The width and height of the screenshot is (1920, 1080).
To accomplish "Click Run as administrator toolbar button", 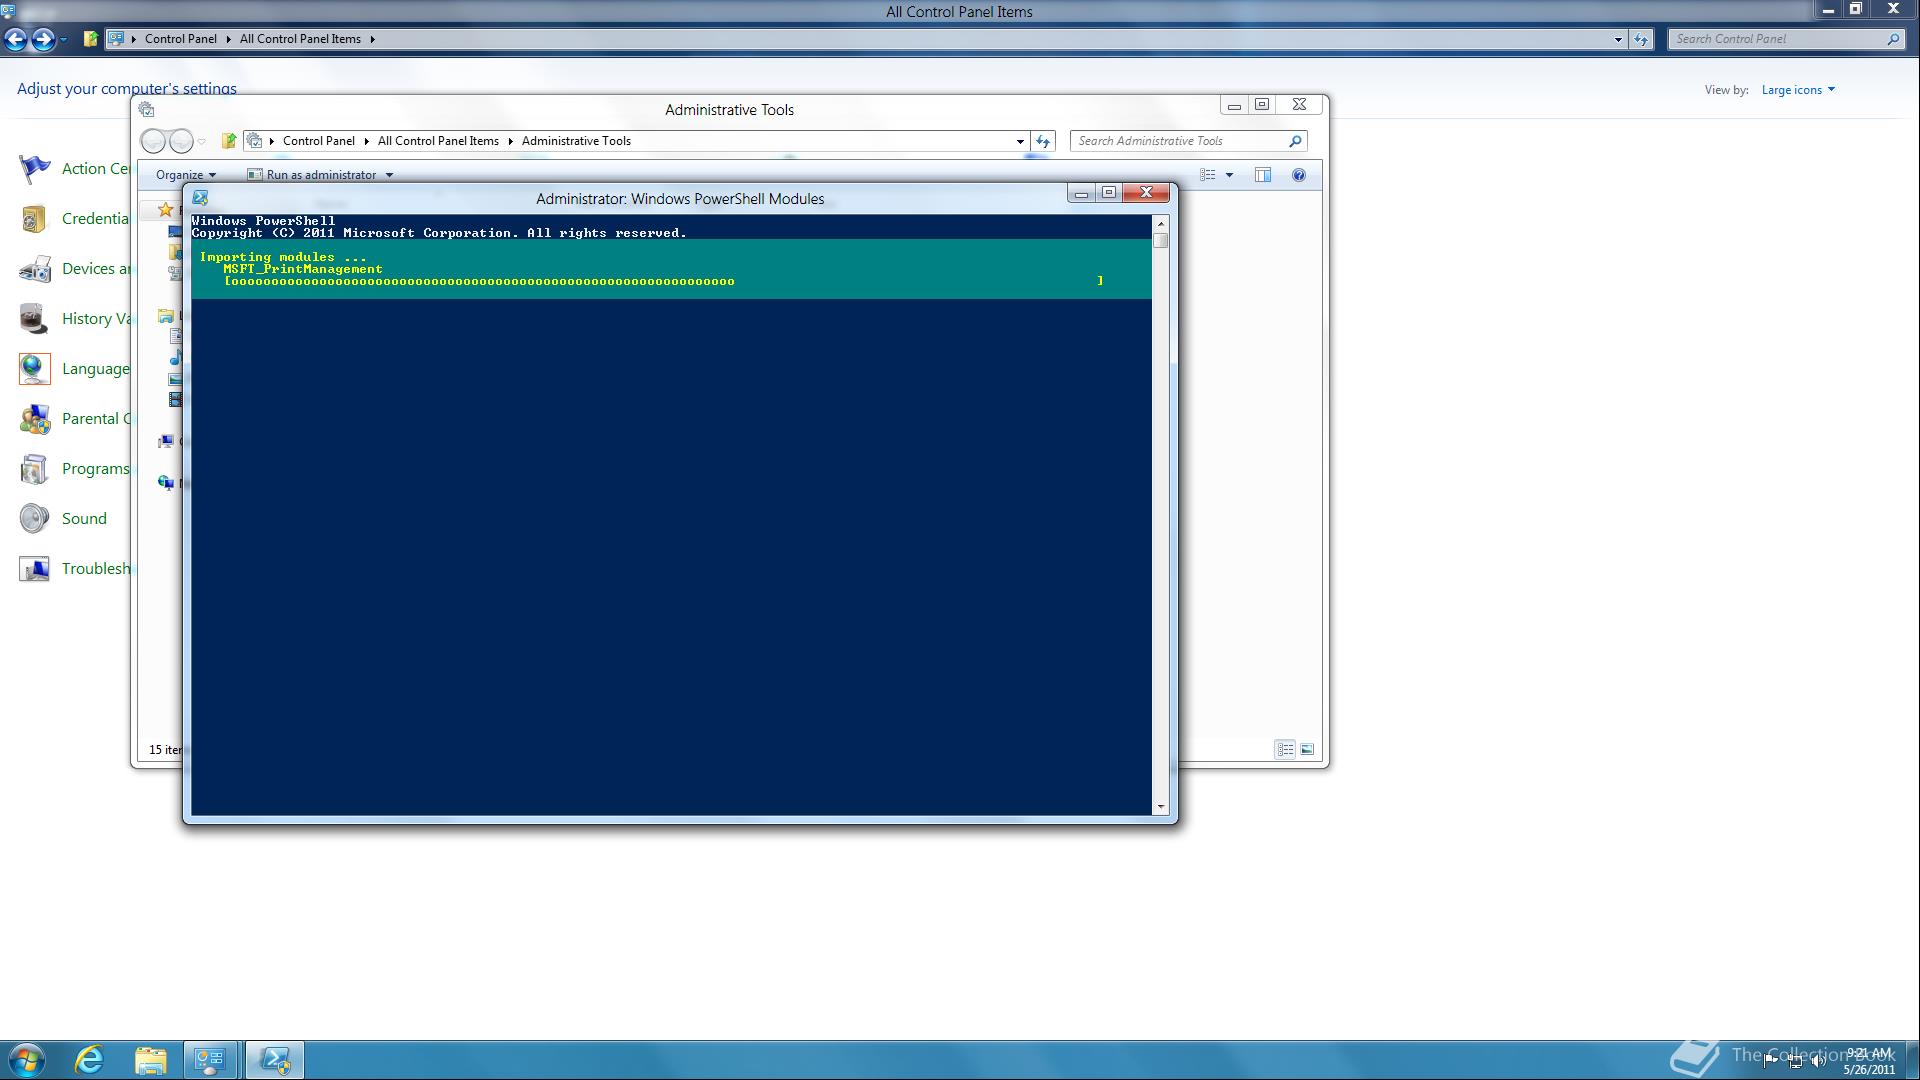I will (x=313, y=175).
